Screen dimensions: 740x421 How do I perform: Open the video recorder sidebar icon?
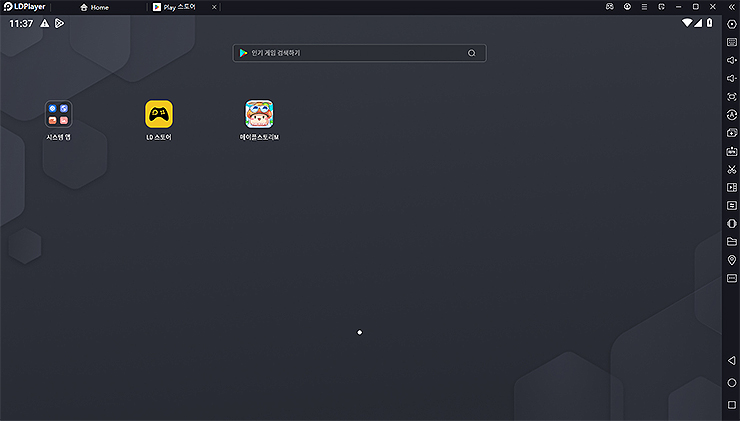point(732,187)
